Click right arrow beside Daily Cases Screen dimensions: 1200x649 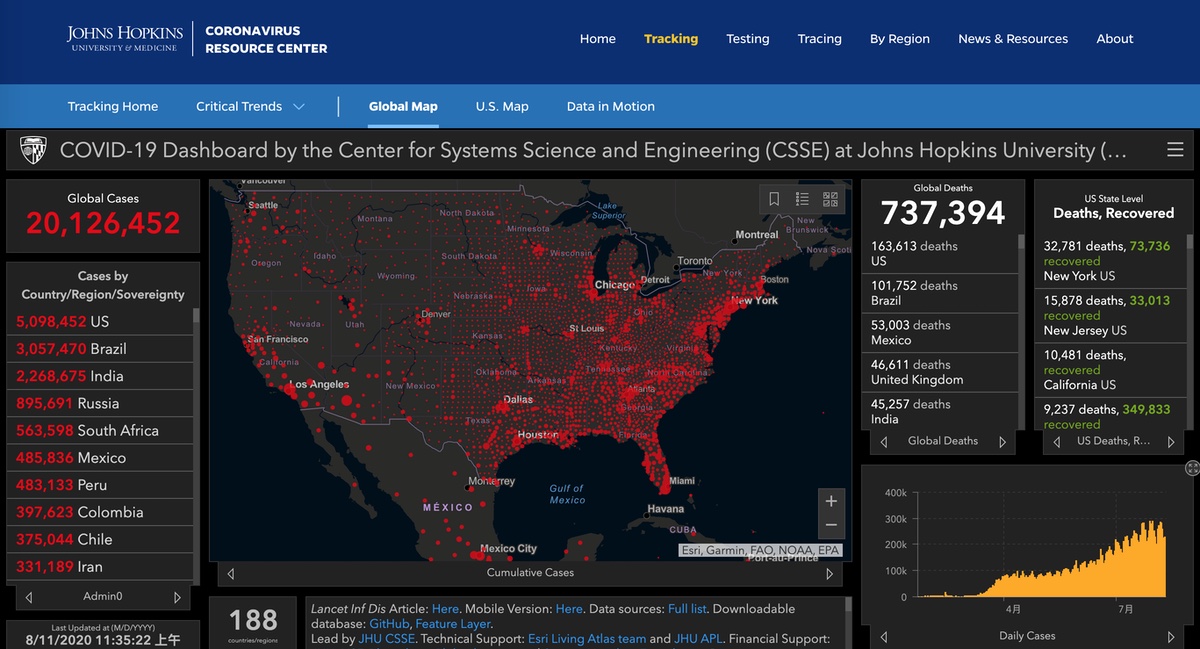point(1171,637)
